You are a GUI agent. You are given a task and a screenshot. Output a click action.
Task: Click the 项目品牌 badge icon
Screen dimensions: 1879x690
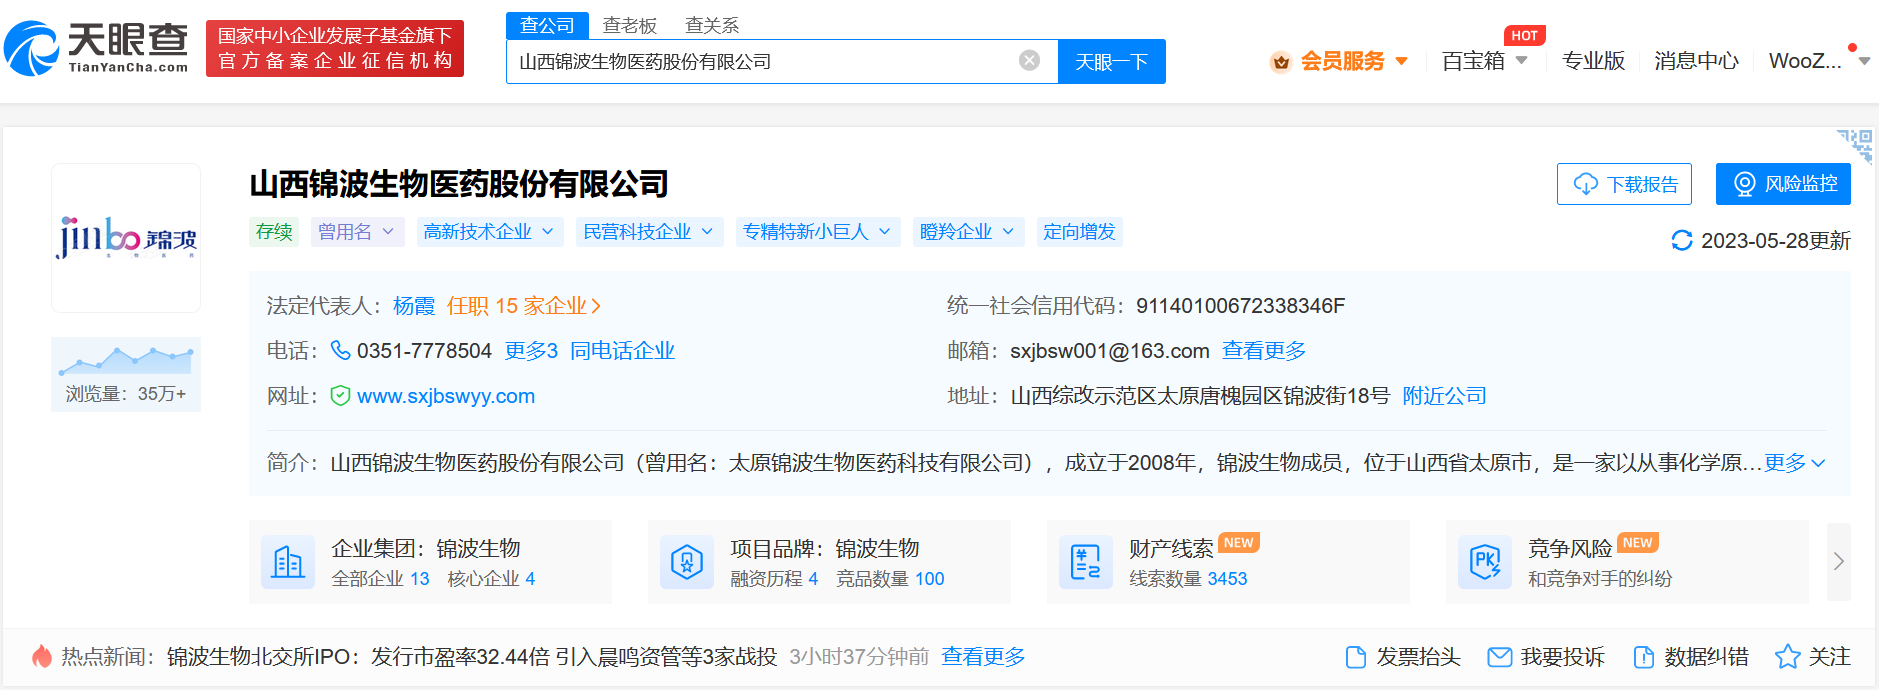click(x=687, y=562)
